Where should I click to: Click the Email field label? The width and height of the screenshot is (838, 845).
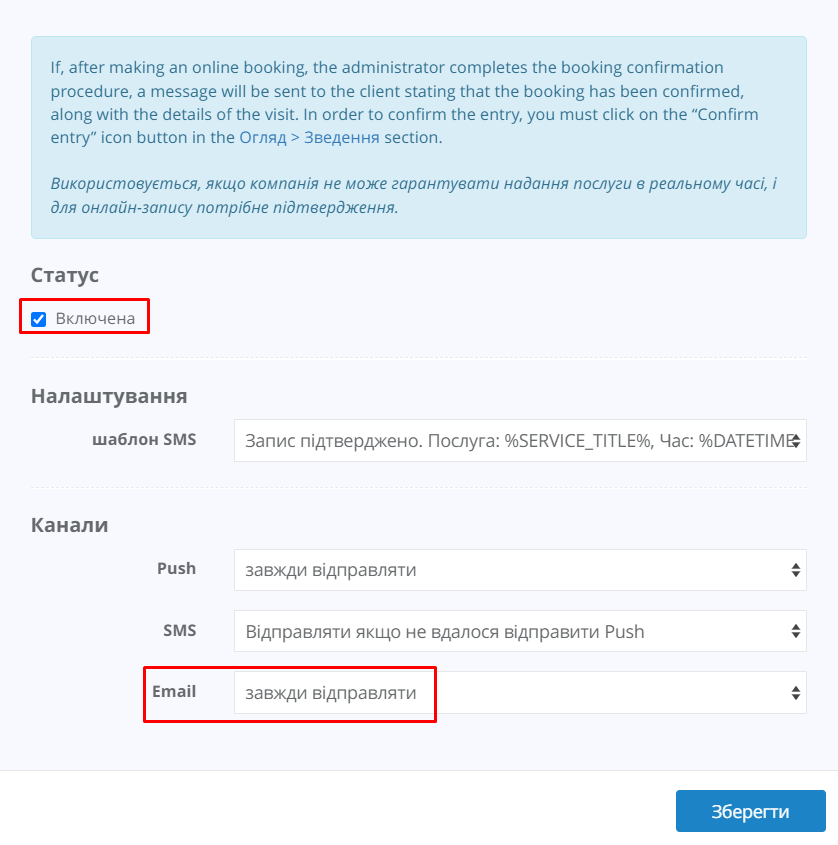[174, 691]
